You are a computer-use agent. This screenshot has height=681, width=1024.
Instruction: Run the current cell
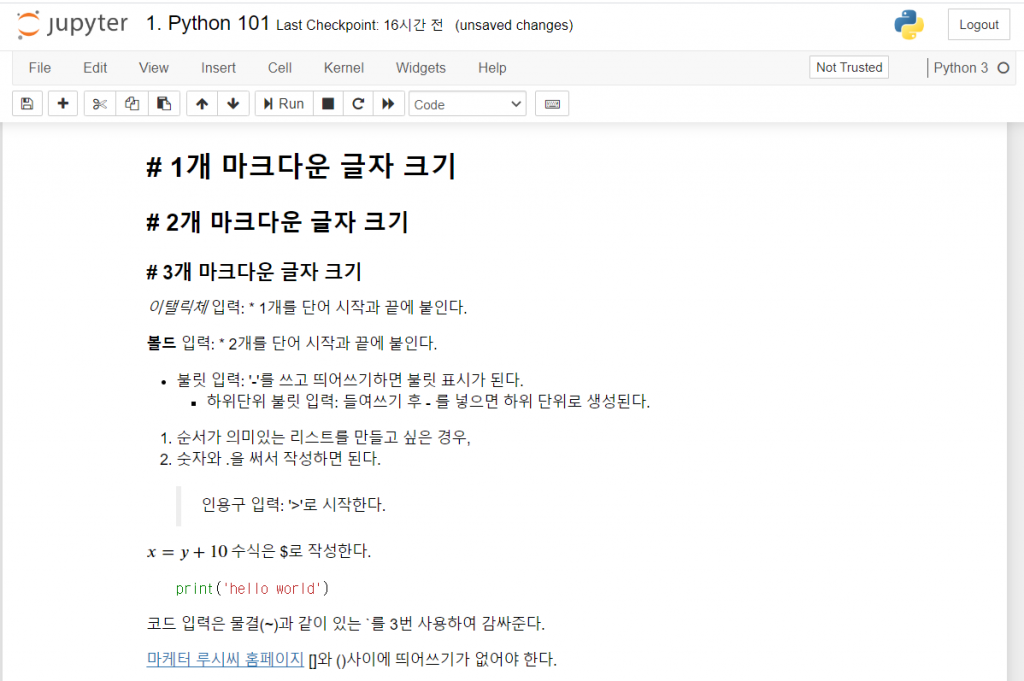283,104
